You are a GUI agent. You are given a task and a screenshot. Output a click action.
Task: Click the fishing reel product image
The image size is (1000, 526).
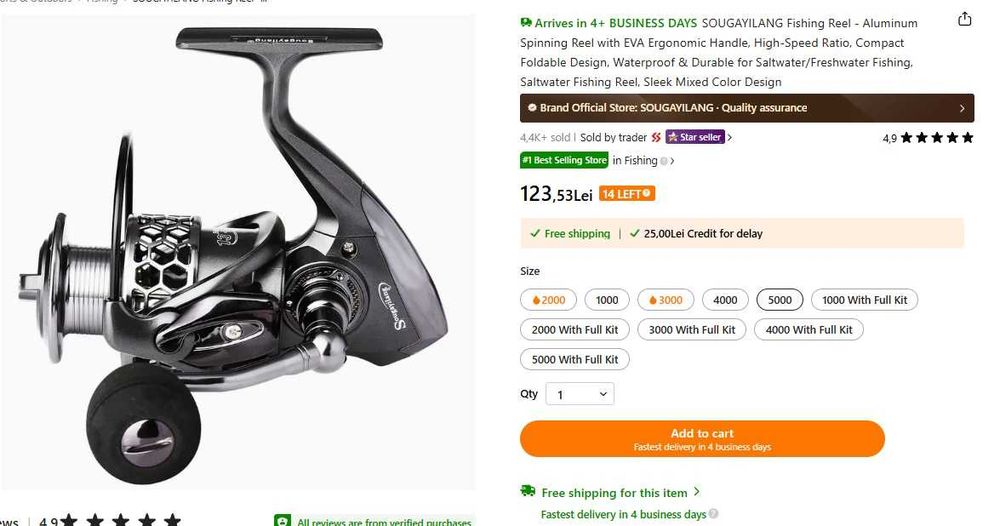237,252
